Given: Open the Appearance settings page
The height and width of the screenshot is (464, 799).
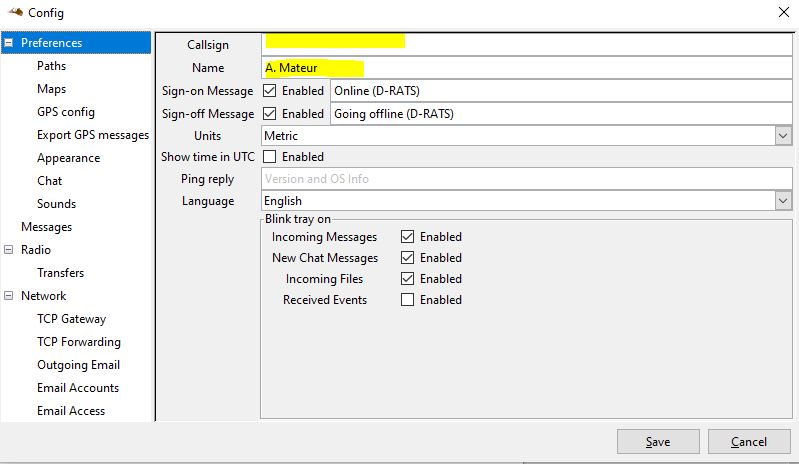Looking at the screenshot, I should 68,158.
